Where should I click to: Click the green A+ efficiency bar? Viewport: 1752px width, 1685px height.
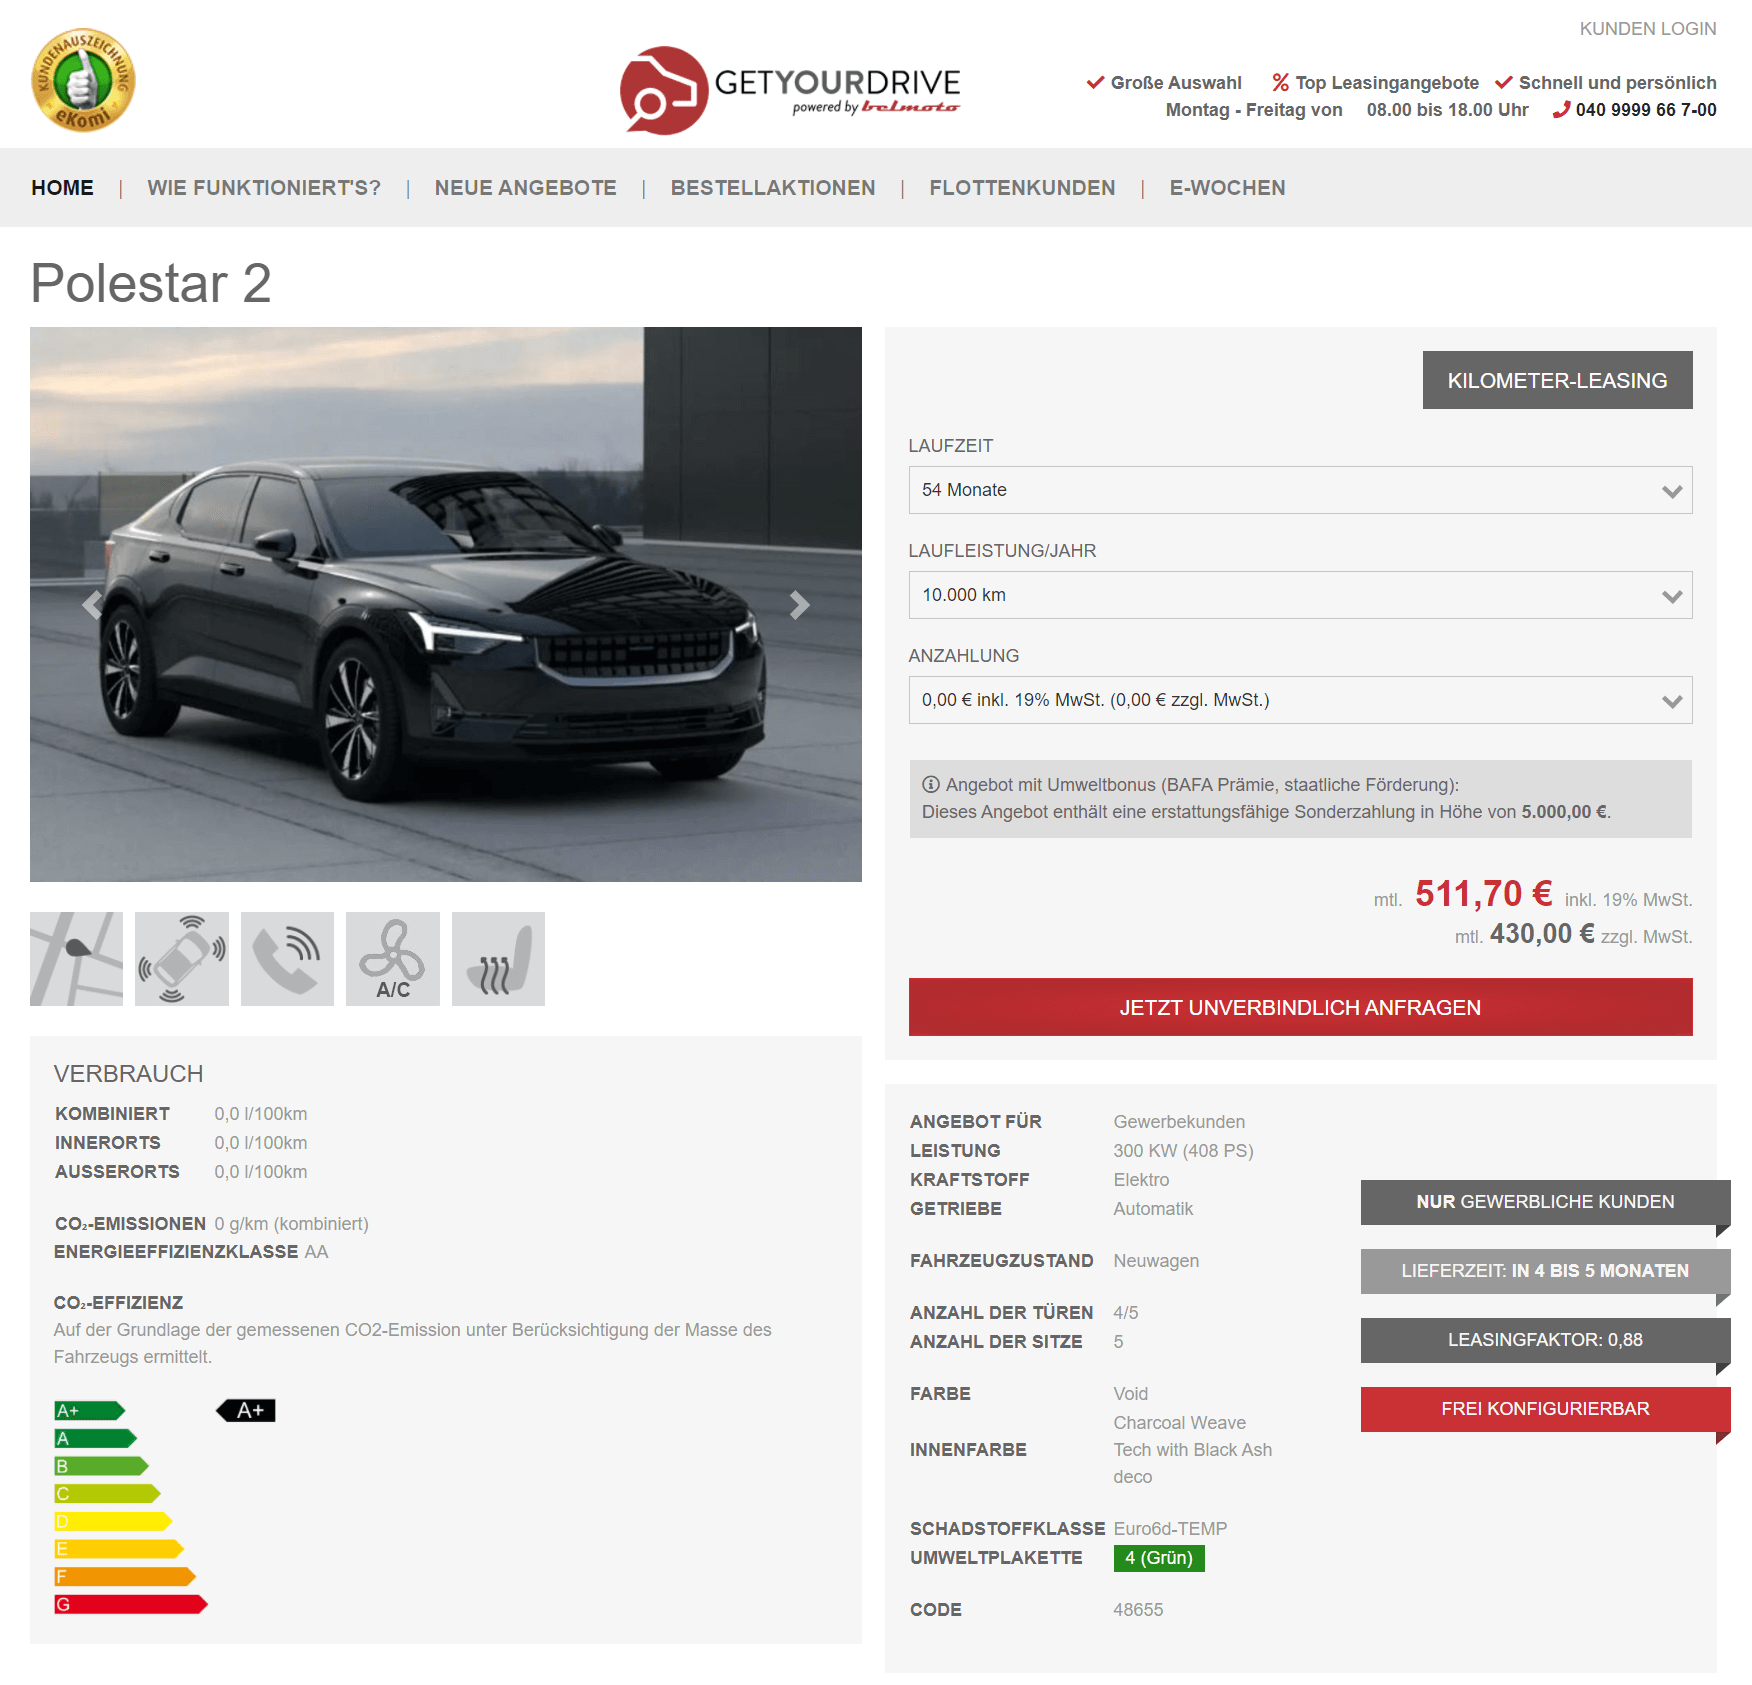(90, 1411)
